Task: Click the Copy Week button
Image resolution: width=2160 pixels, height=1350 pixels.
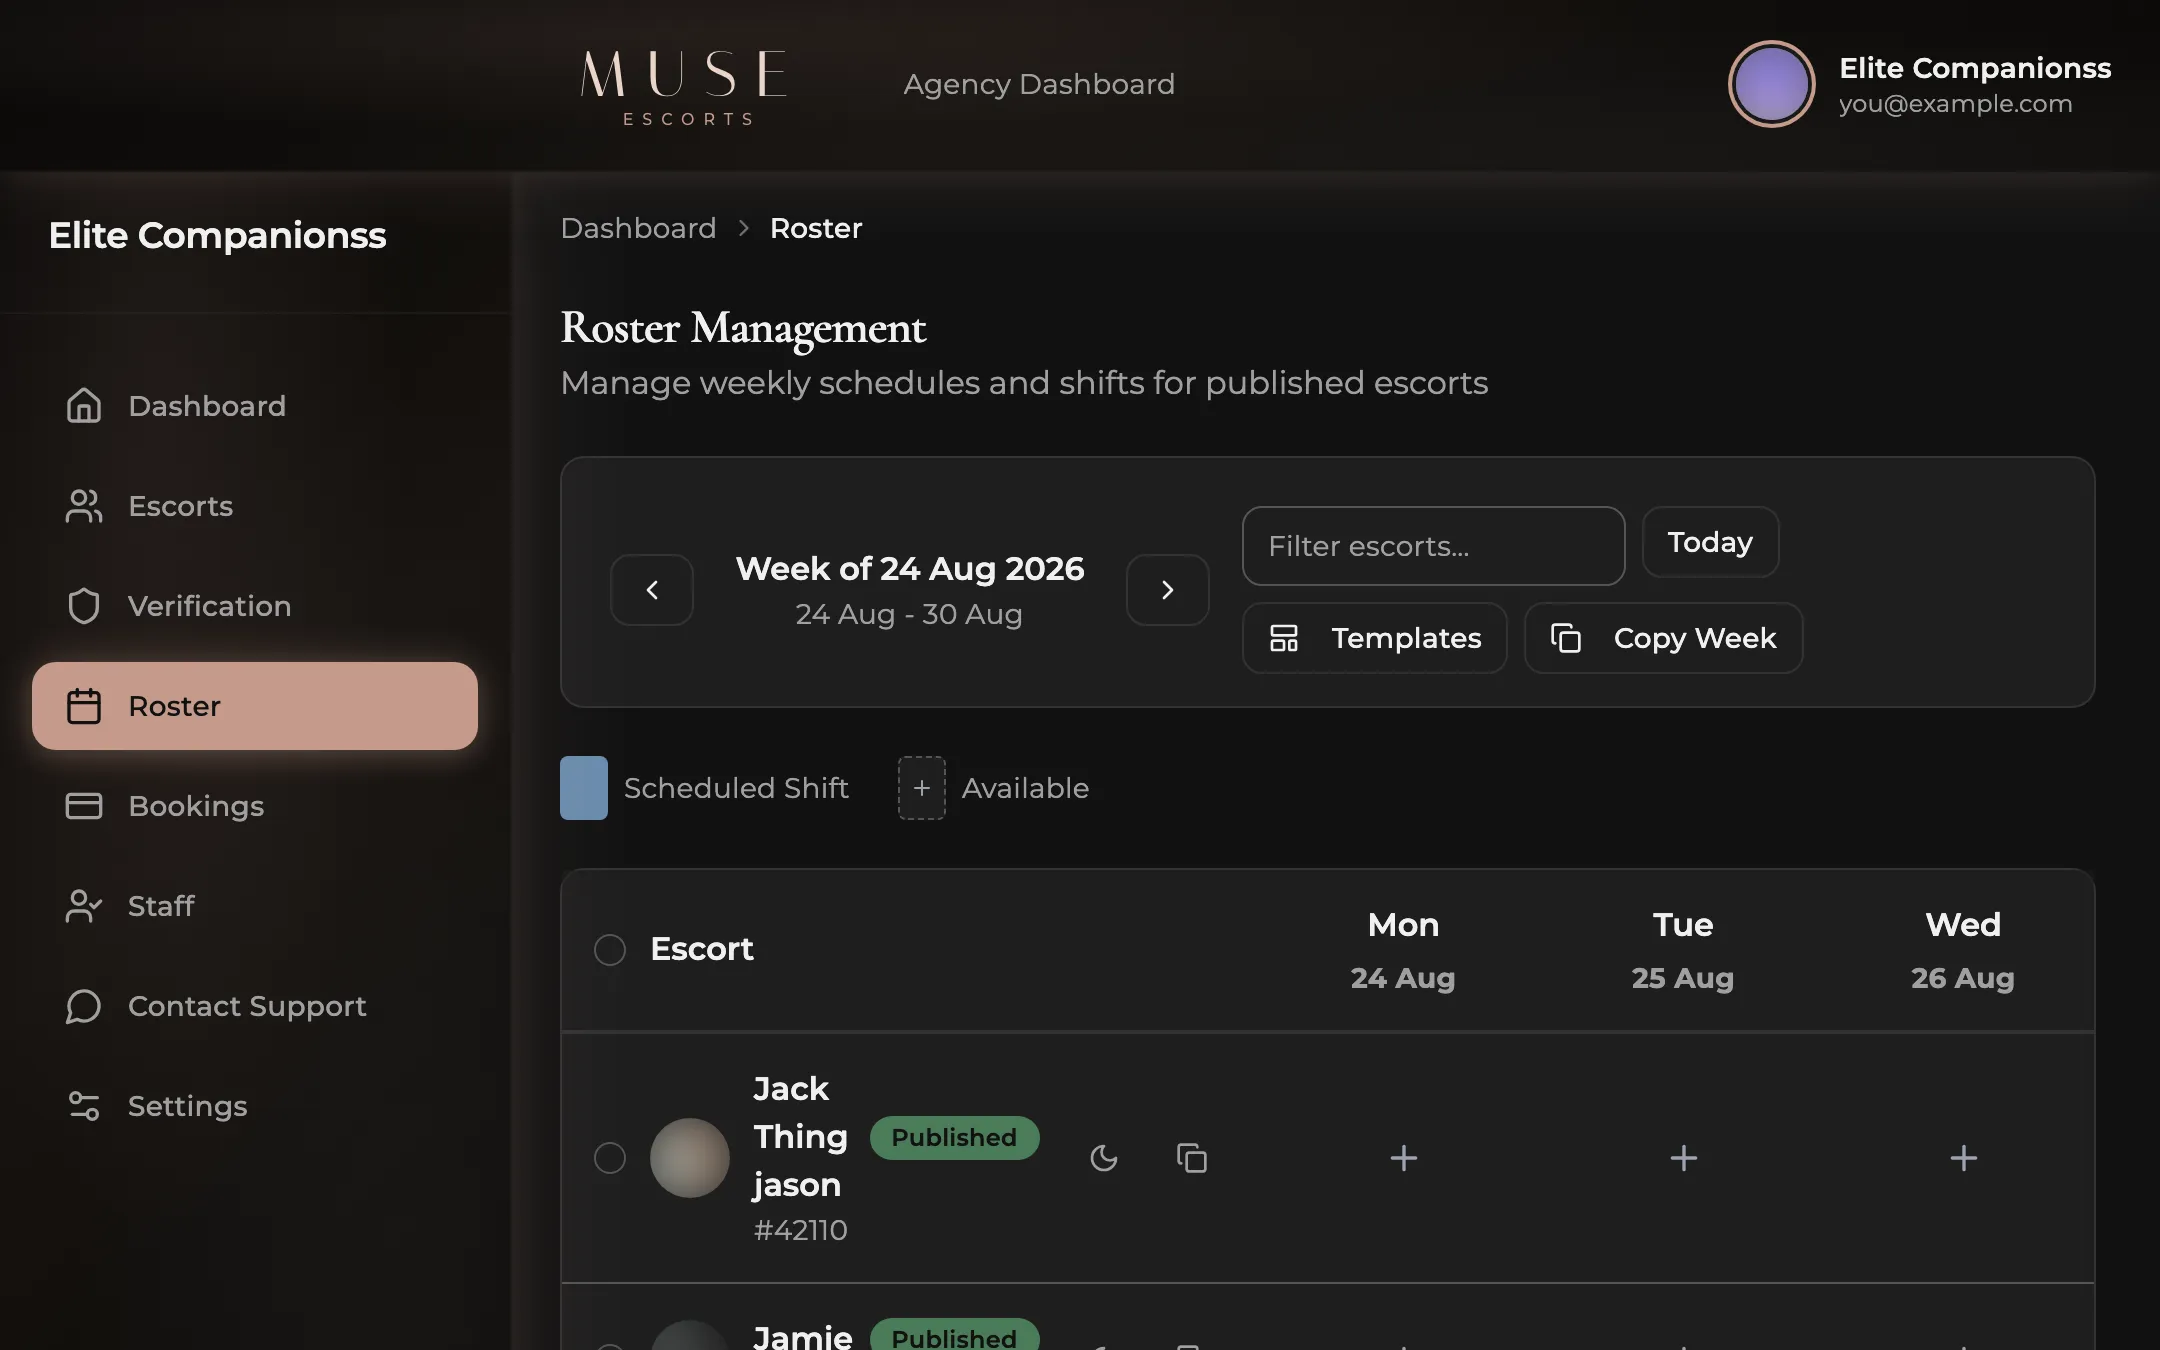Action: pyautogui.click(x=1663, y=638)
